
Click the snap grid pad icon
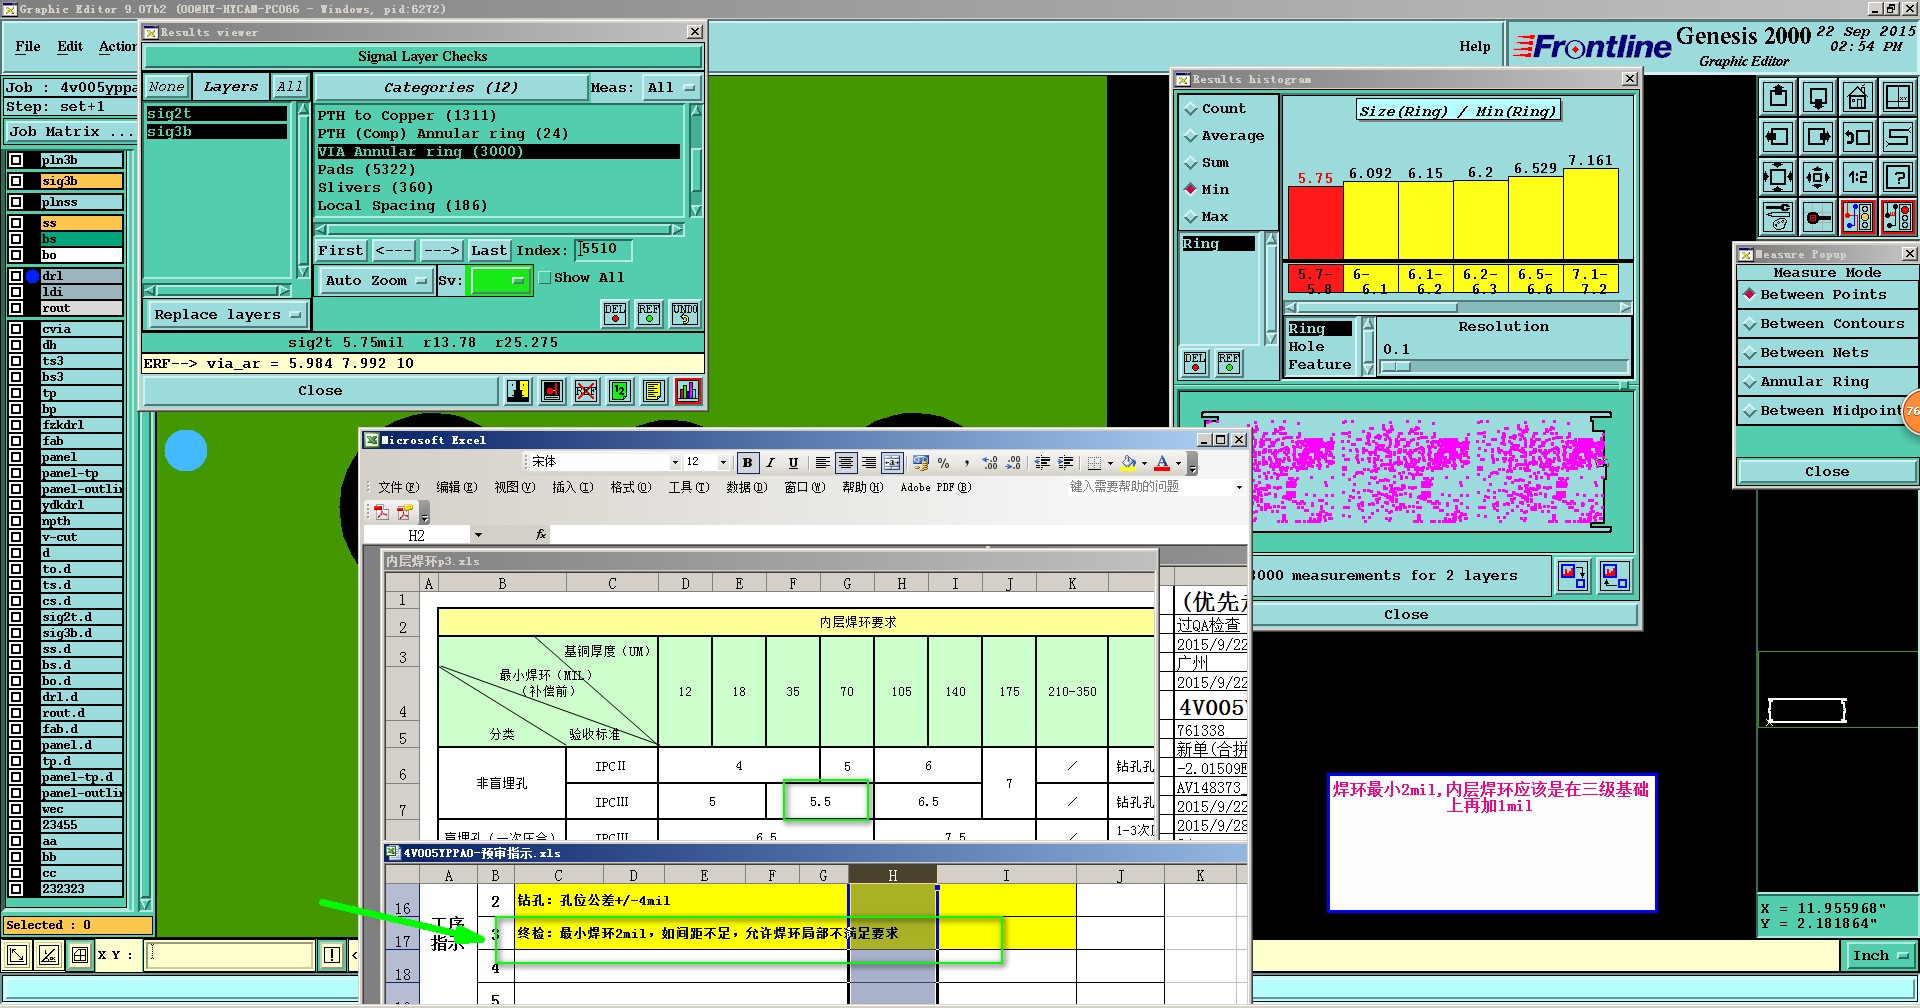1818,217
